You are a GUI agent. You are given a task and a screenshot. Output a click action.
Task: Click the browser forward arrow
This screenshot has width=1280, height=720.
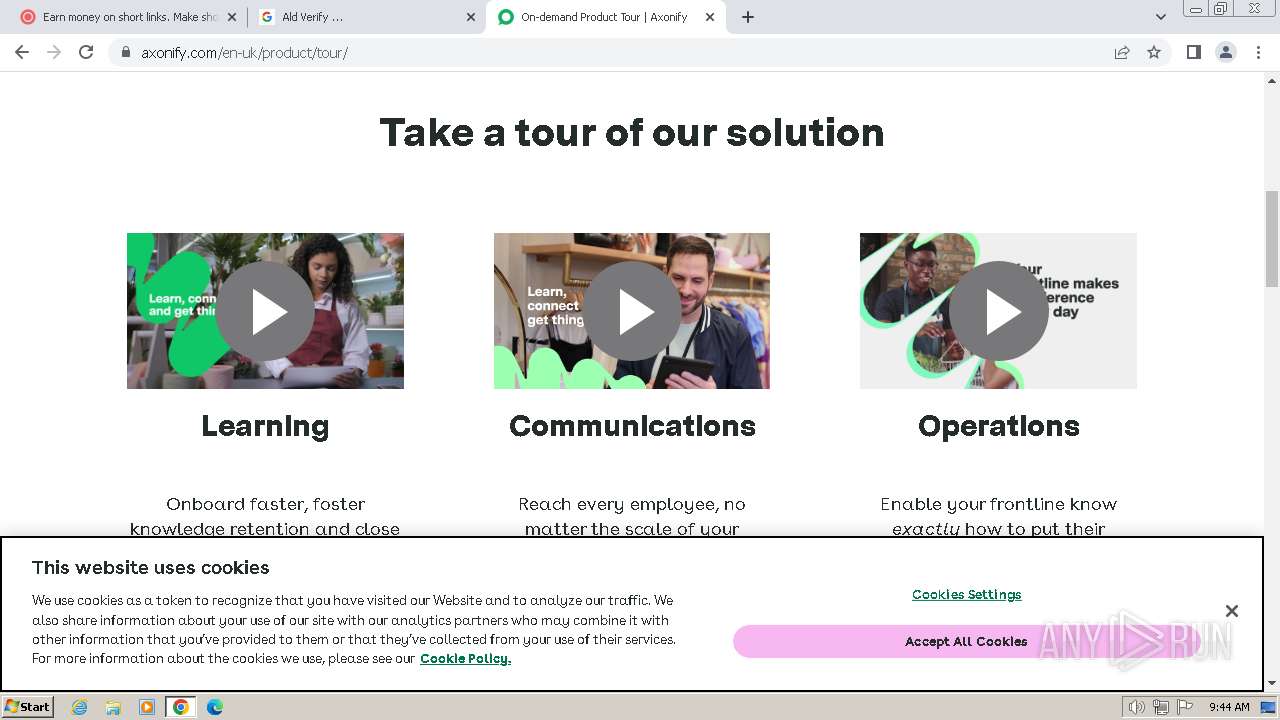click(x=54, y=52)
